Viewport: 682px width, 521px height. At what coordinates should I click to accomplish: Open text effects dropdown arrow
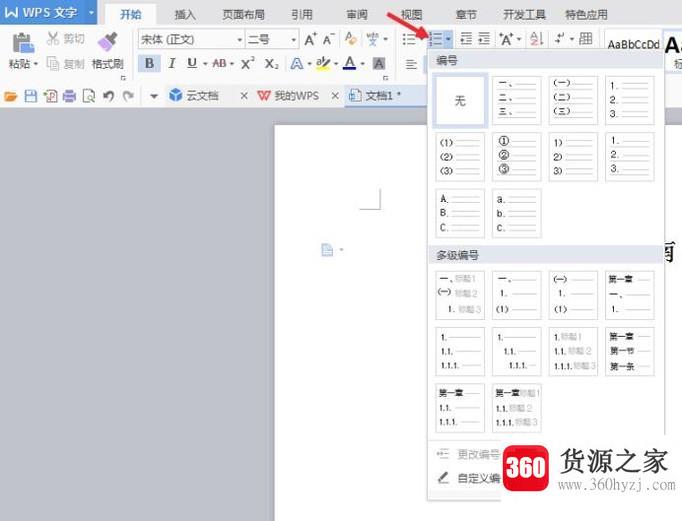pyautogui.click(x=309, y=64)
